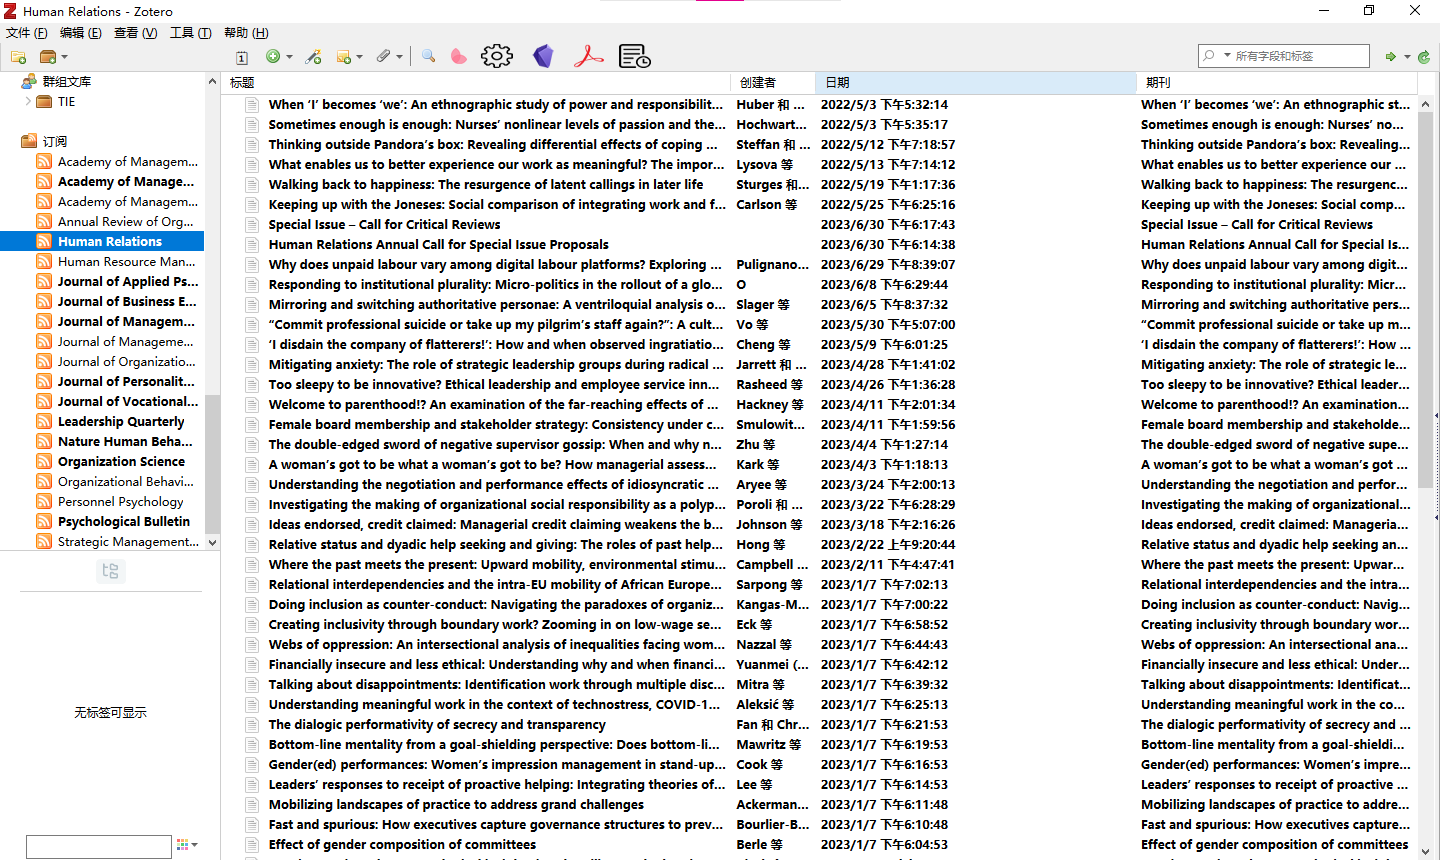
Task: Click the New Library box icon
Action: coord(47,57)
